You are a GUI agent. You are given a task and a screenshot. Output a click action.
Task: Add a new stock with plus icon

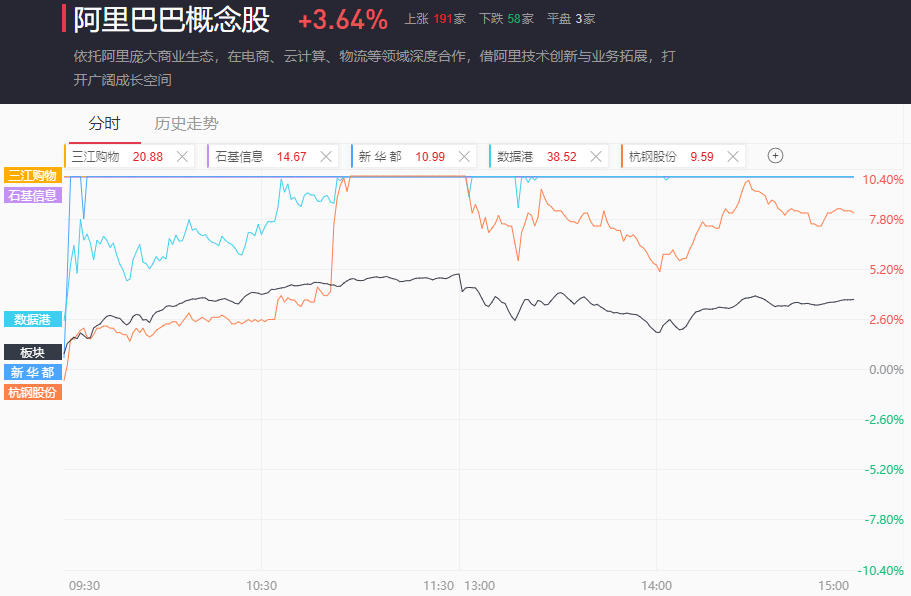(775, 155)
